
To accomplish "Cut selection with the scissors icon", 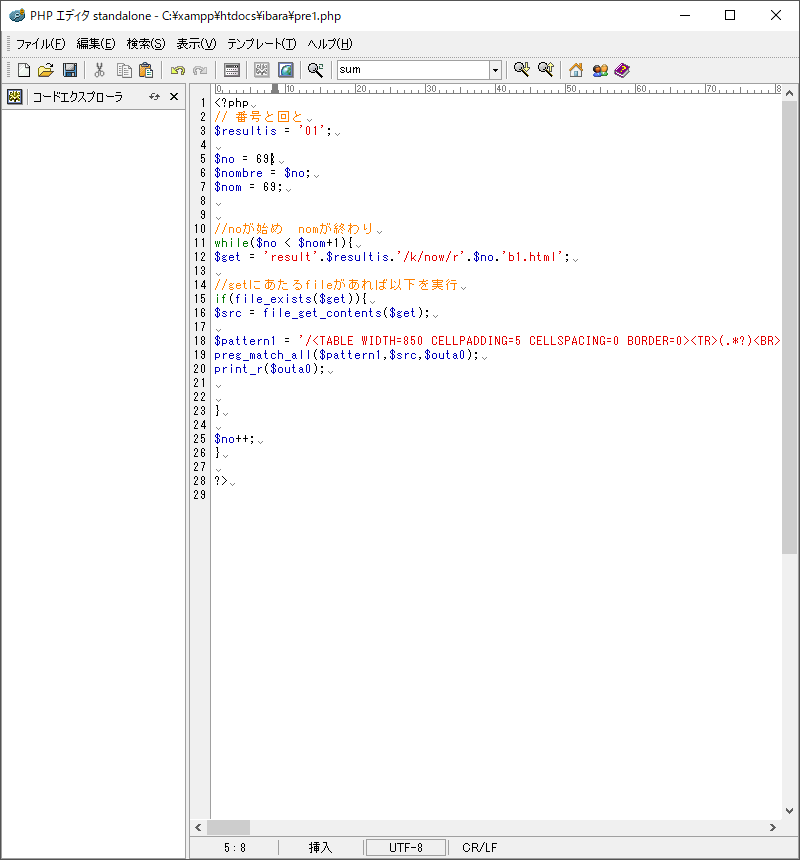I will coord(99,70).
